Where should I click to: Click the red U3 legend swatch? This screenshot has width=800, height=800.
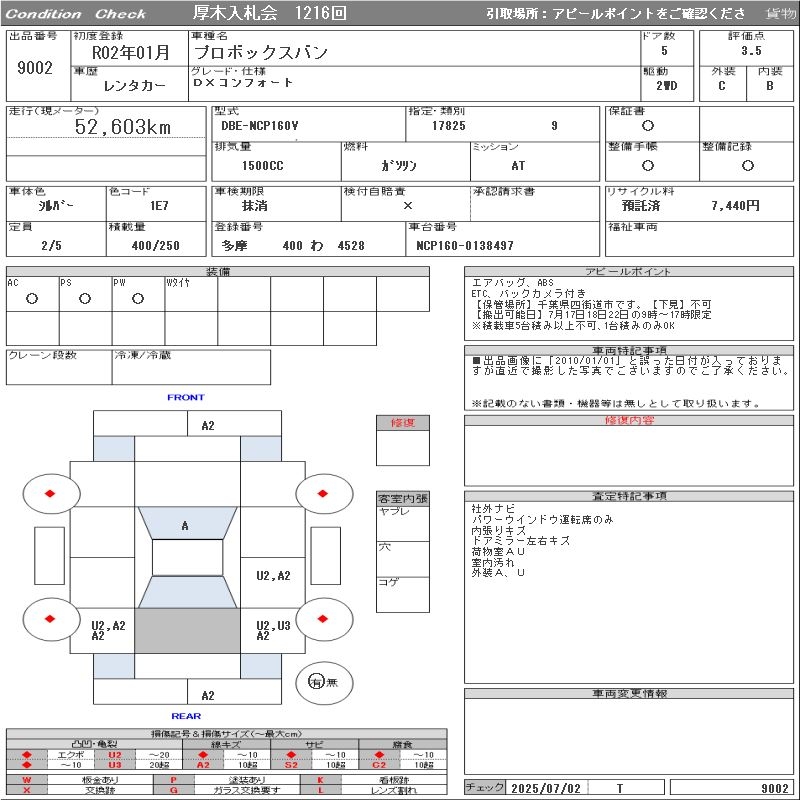point(115,765)
